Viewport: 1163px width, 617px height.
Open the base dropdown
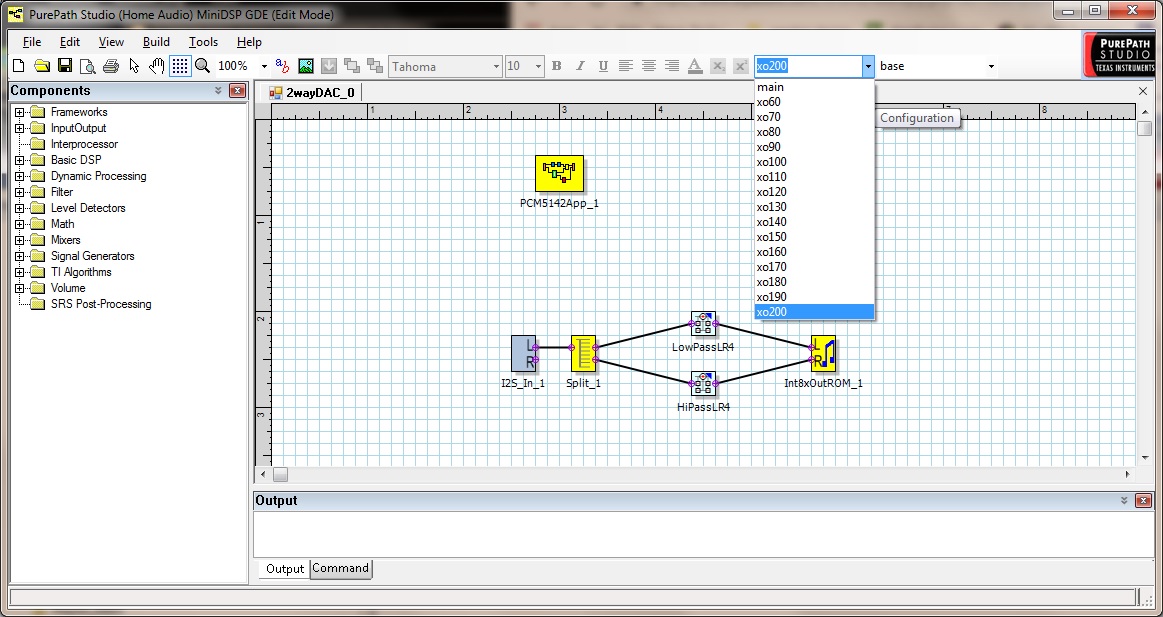coord(991,66)
